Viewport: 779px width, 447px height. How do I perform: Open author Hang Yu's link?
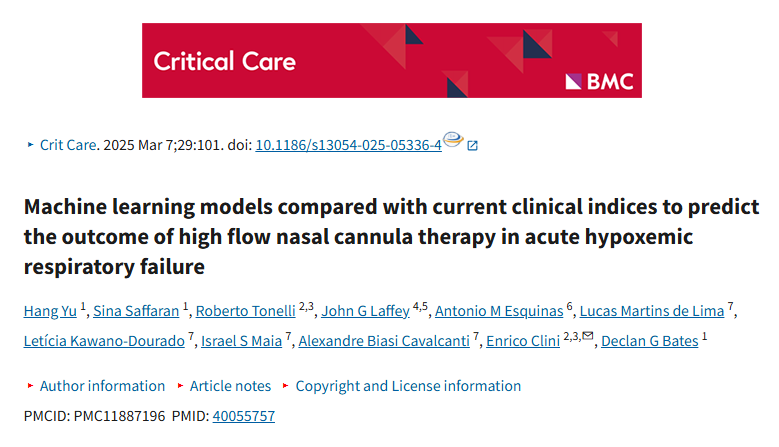(50, 311)
